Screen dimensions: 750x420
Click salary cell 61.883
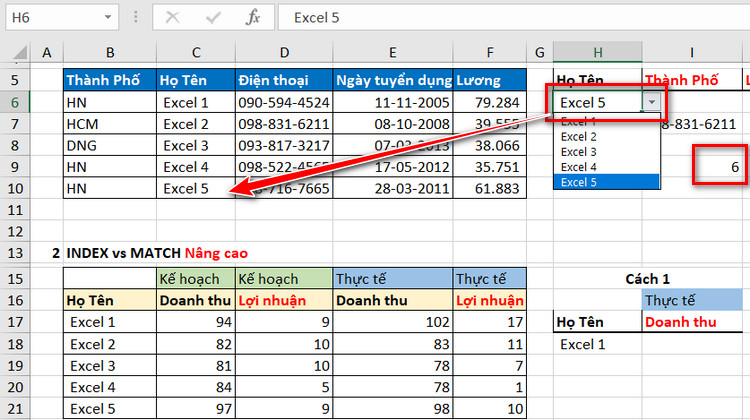click(x=490, y=188)
